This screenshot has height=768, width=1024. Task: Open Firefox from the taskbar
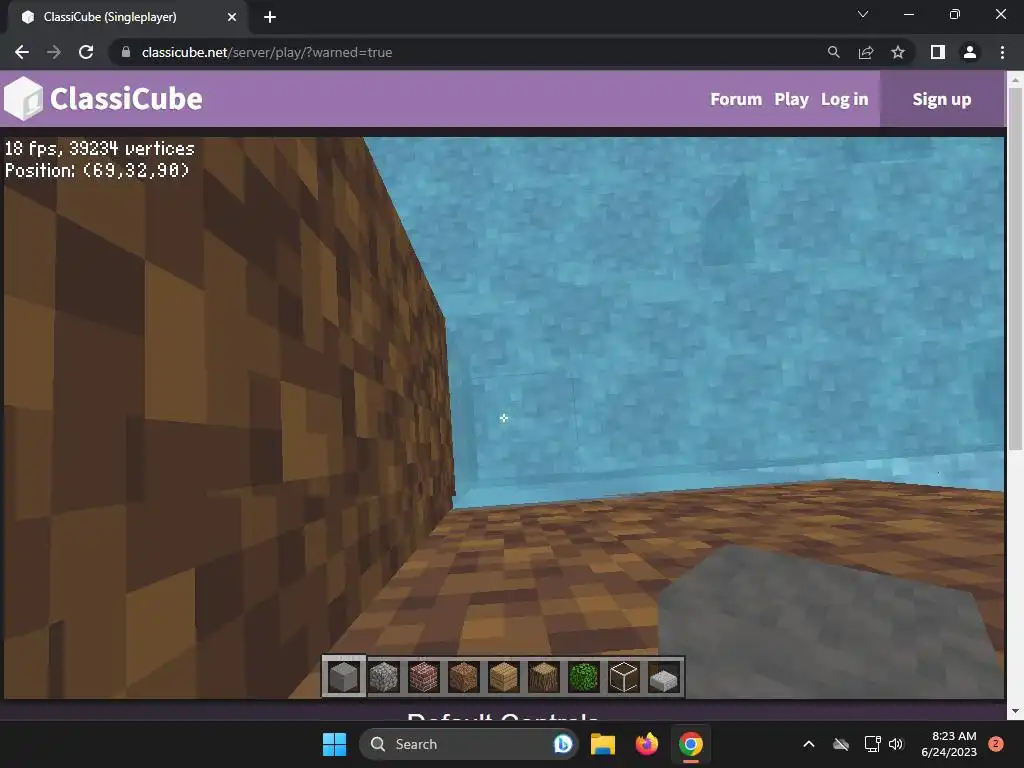pos(647,744)
